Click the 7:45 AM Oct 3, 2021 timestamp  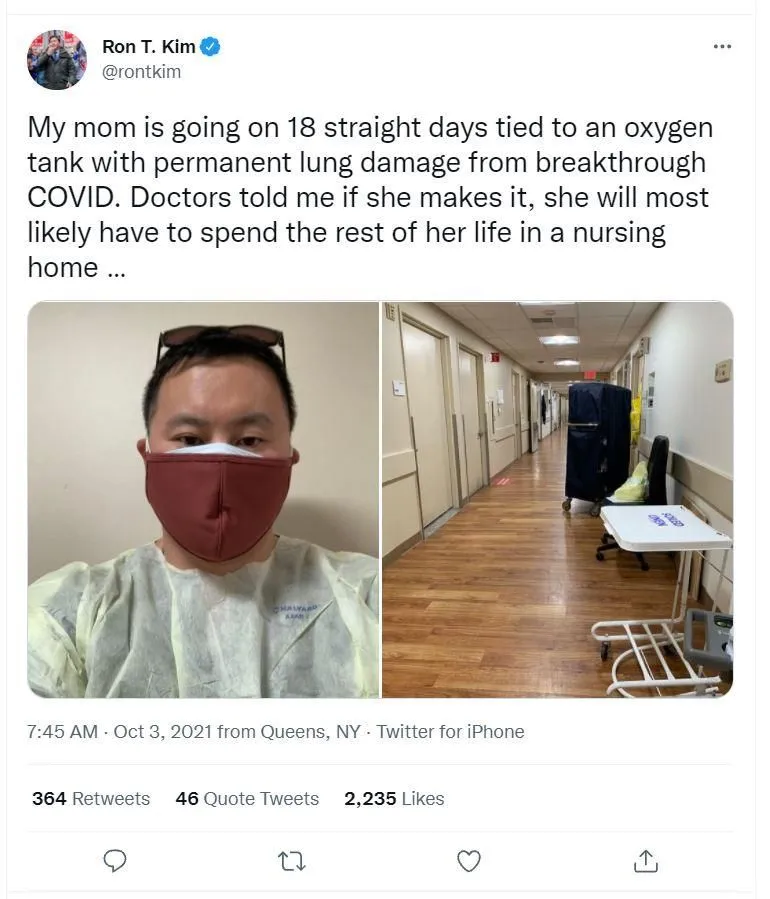pyautogui.click(x=120, y=732)
